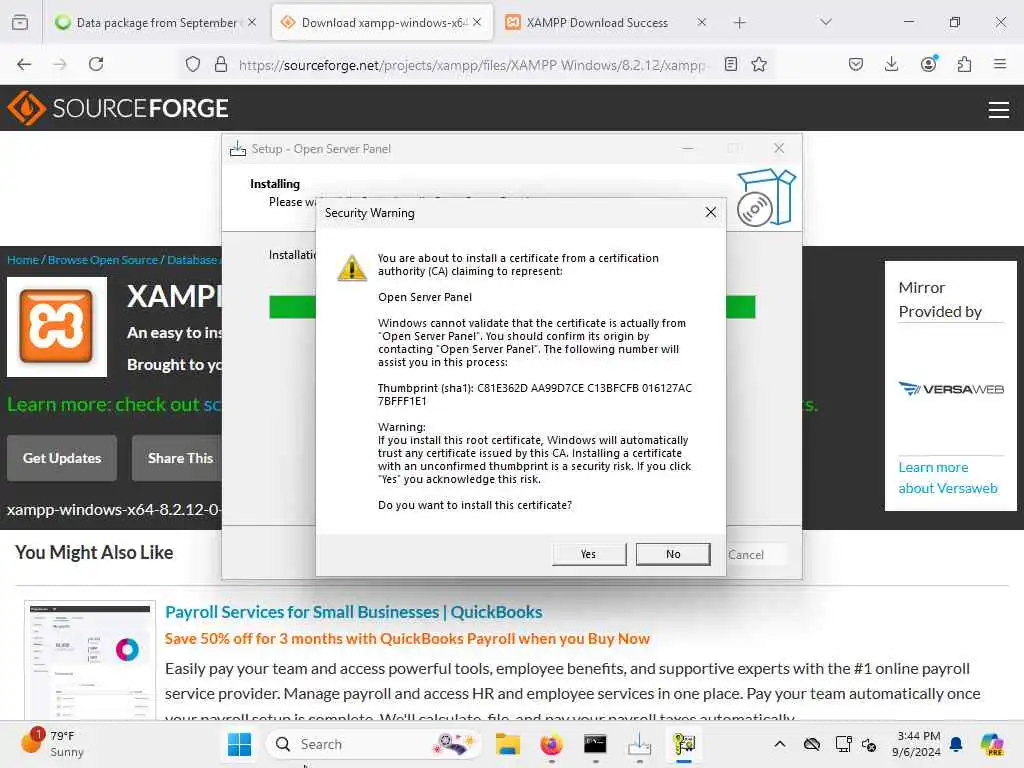Open Copilot preview from the taskbar
Viewport: 1024px width, 768px height.
click(992, 744)
